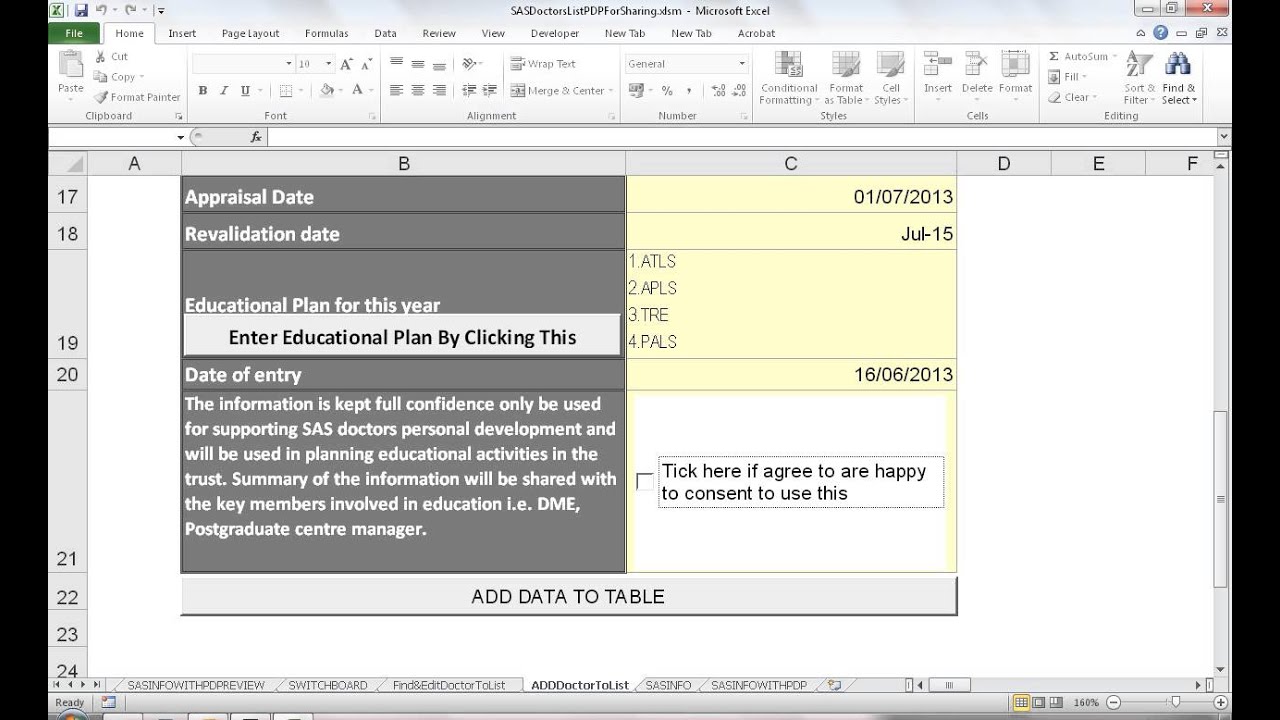Click AutoSum sigma icon
The image size is (1280, 720).
[1054, 57]
